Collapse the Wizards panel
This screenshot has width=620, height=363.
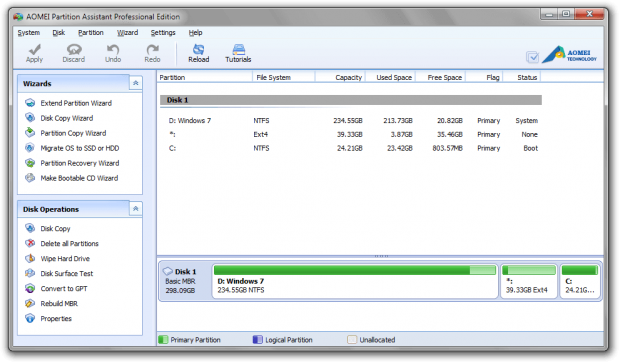136,83
